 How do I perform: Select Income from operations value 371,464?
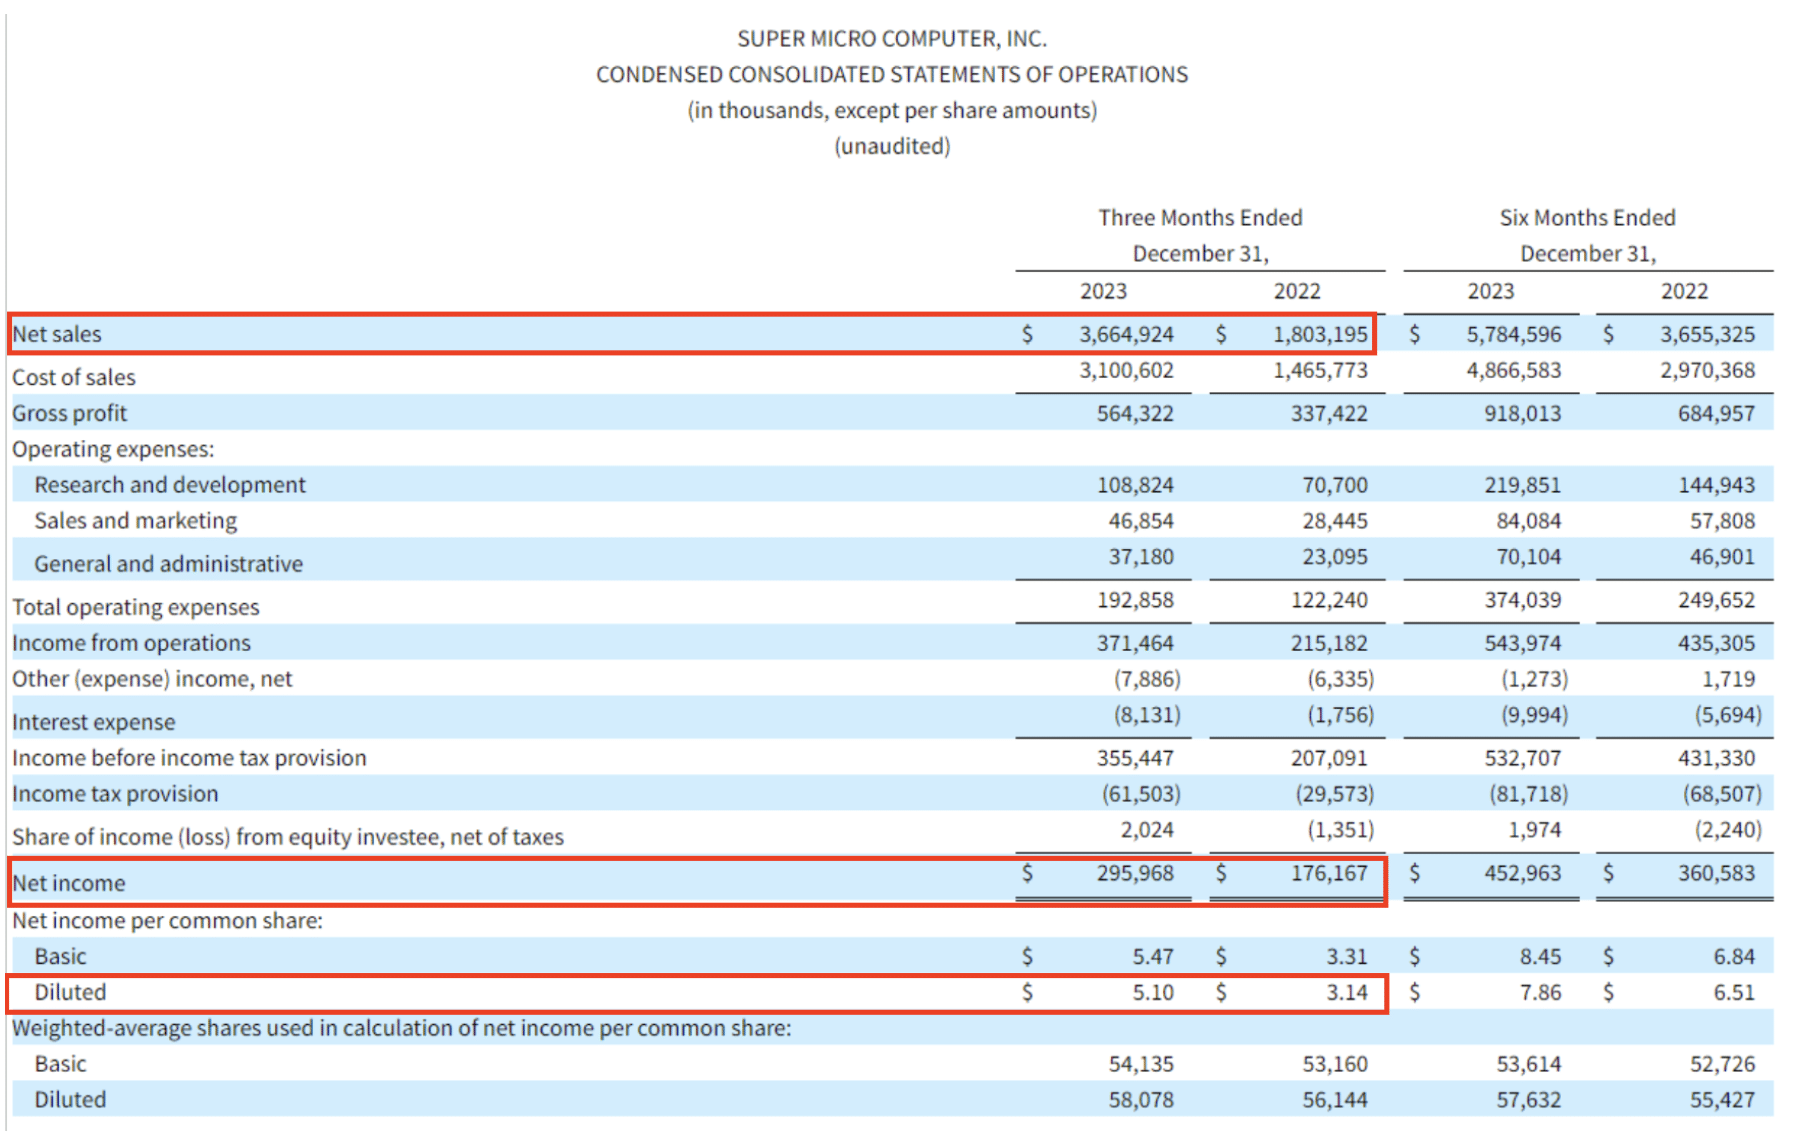coord(1135,643)
